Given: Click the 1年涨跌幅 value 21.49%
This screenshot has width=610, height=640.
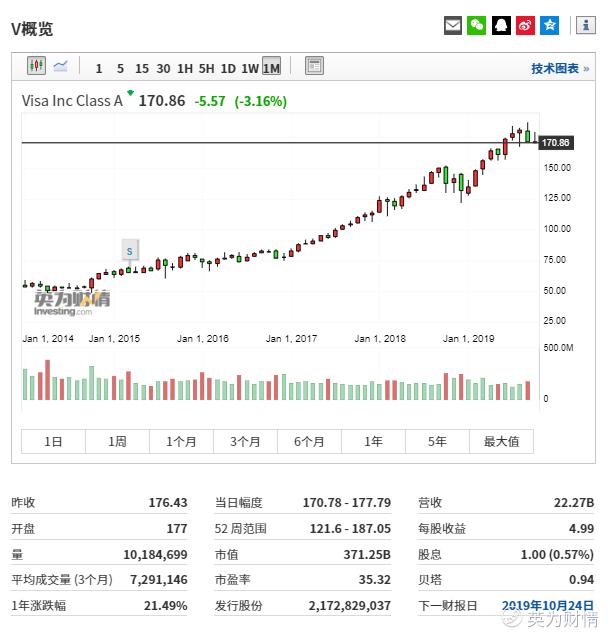Looking at the screenshot, I should pyautogui.click(x=165, y=605).
